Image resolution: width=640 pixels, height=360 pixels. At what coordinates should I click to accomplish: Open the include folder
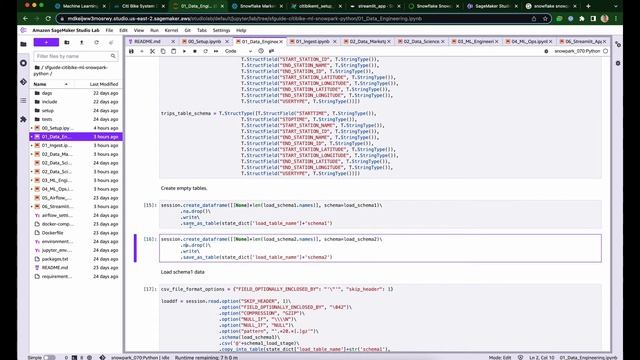76,102
